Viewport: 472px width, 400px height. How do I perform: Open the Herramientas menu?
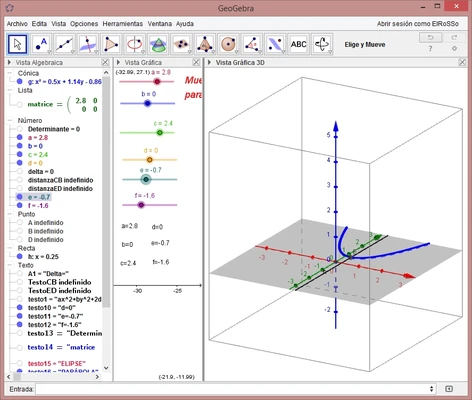[122, 24]
